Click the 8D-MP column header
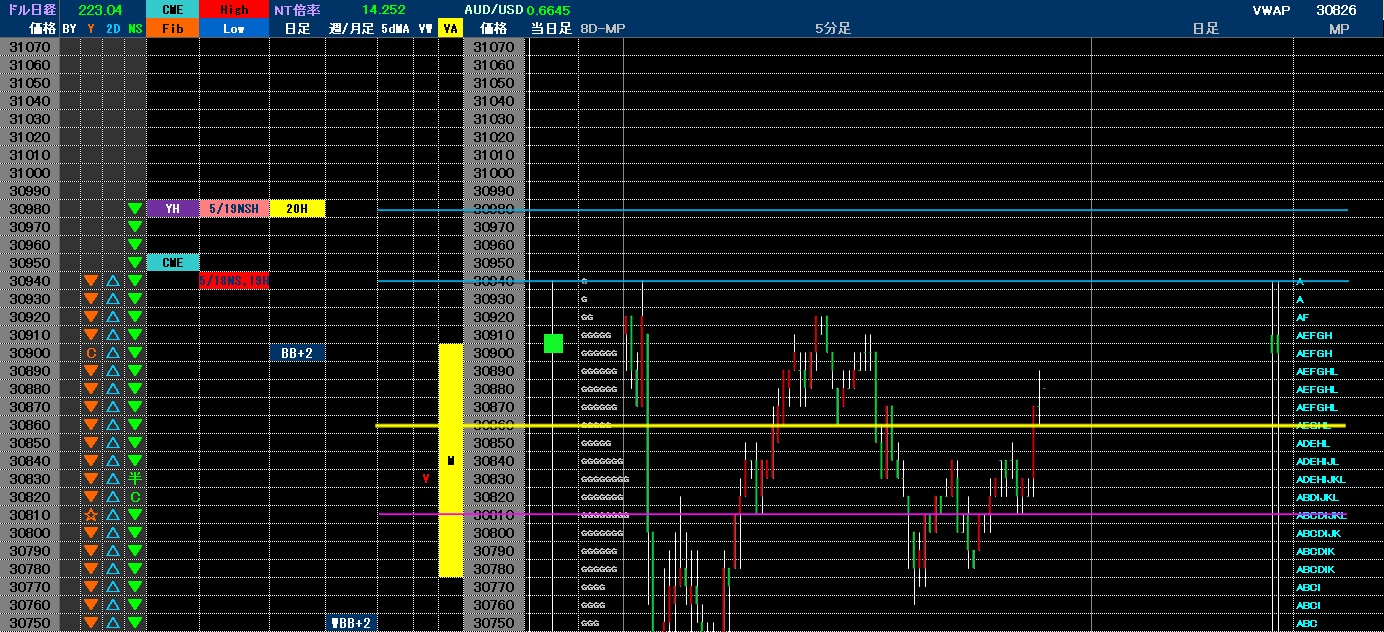The image size is (1384, 632). (x=602, y=28)
